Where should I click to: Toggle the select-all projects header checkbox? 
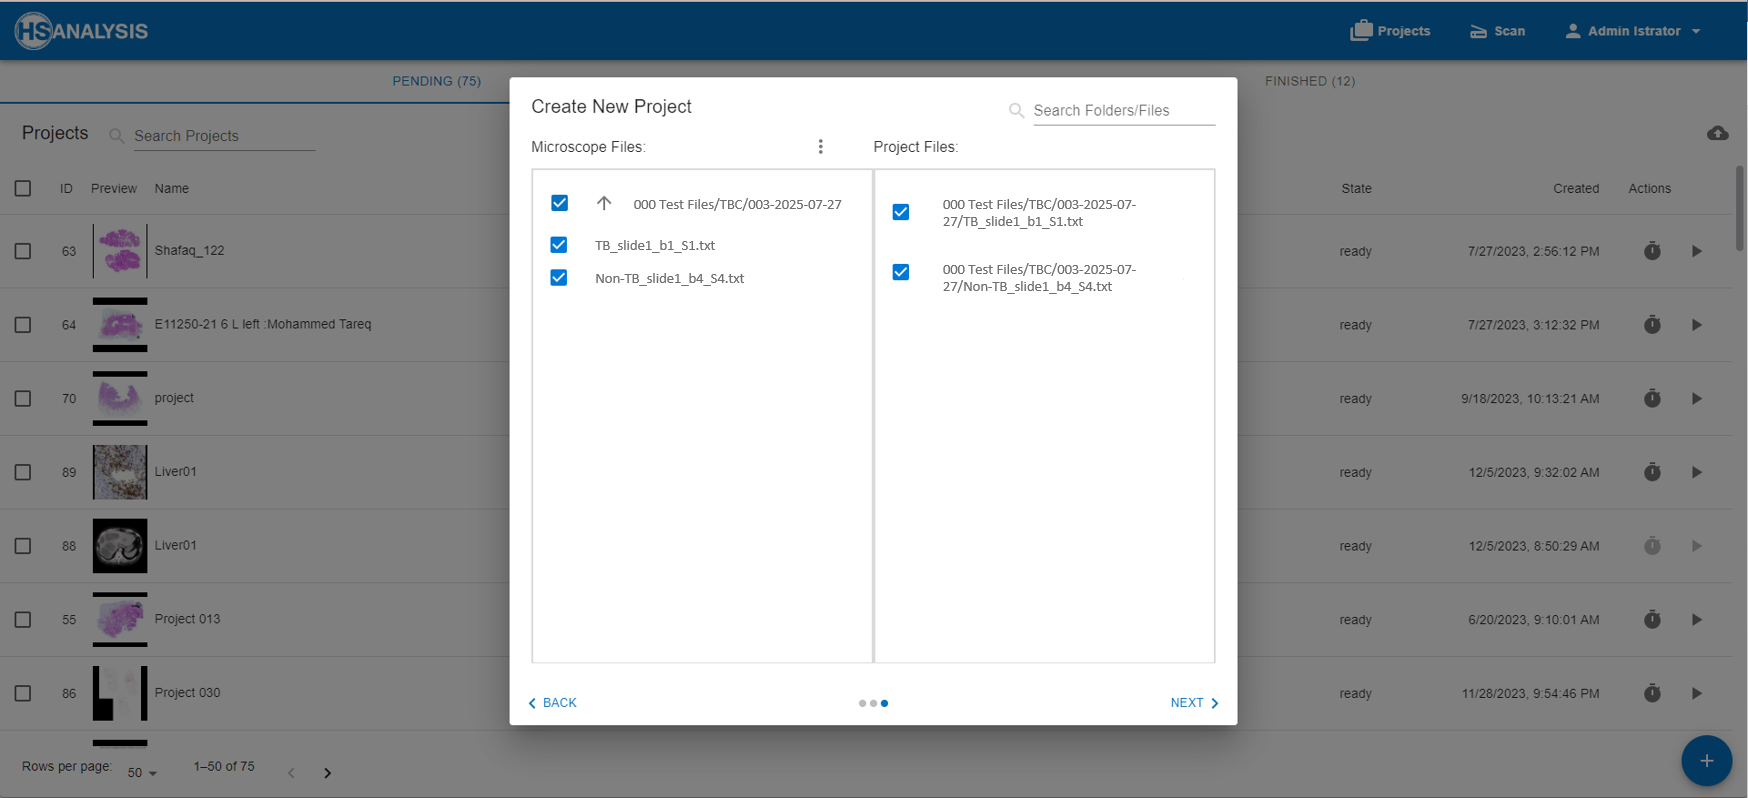pos(23,188)
